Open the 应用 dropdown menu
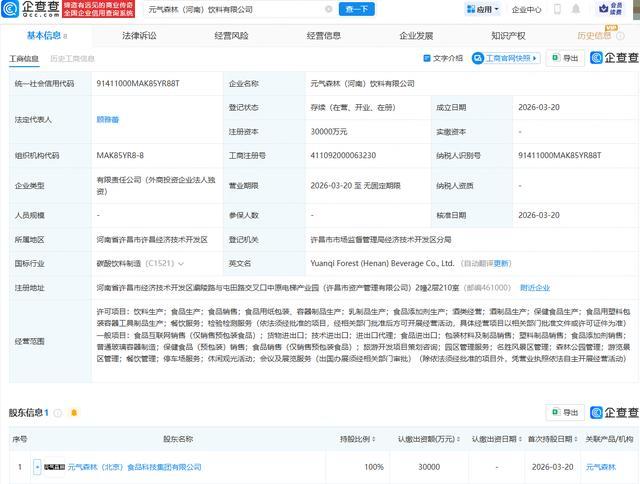The image size is (640, 484). pyautogui.click(x=483, y=9)
